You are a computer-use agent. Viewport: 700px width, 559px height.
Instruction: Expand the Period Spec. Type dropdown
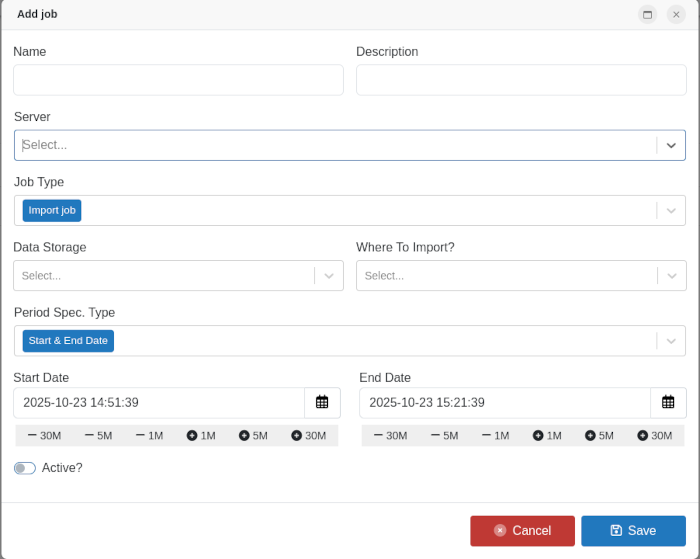671,341
